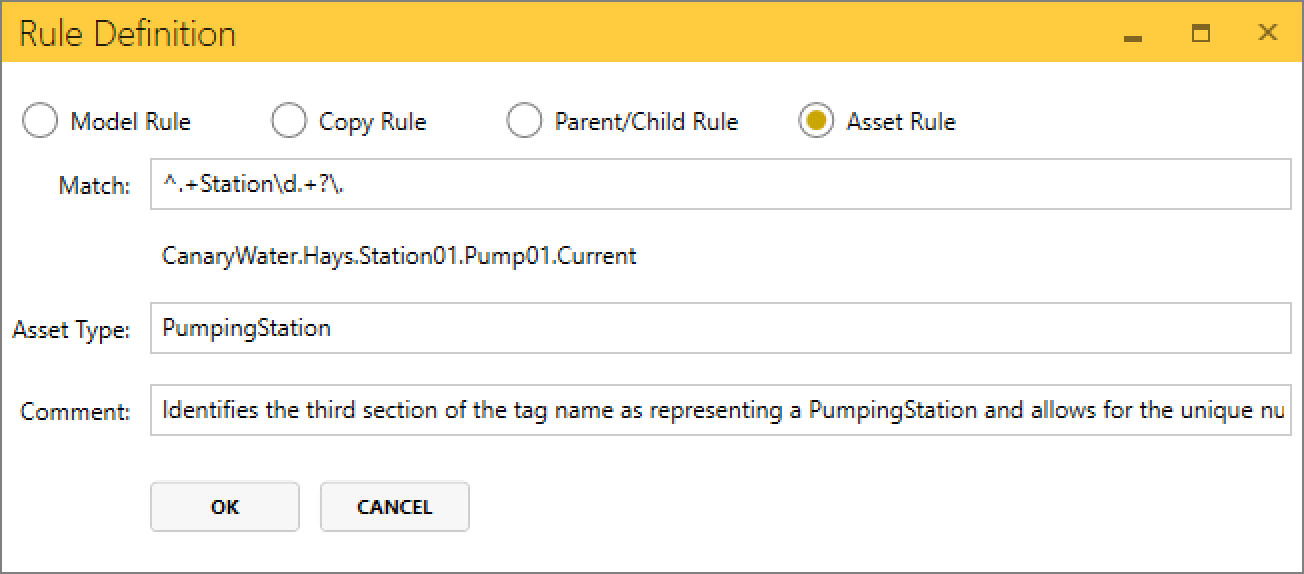This screenshot has height=574, width=1304.
Task: Click the "Copy Rule" label text
Action: click(x=372, y=122)
